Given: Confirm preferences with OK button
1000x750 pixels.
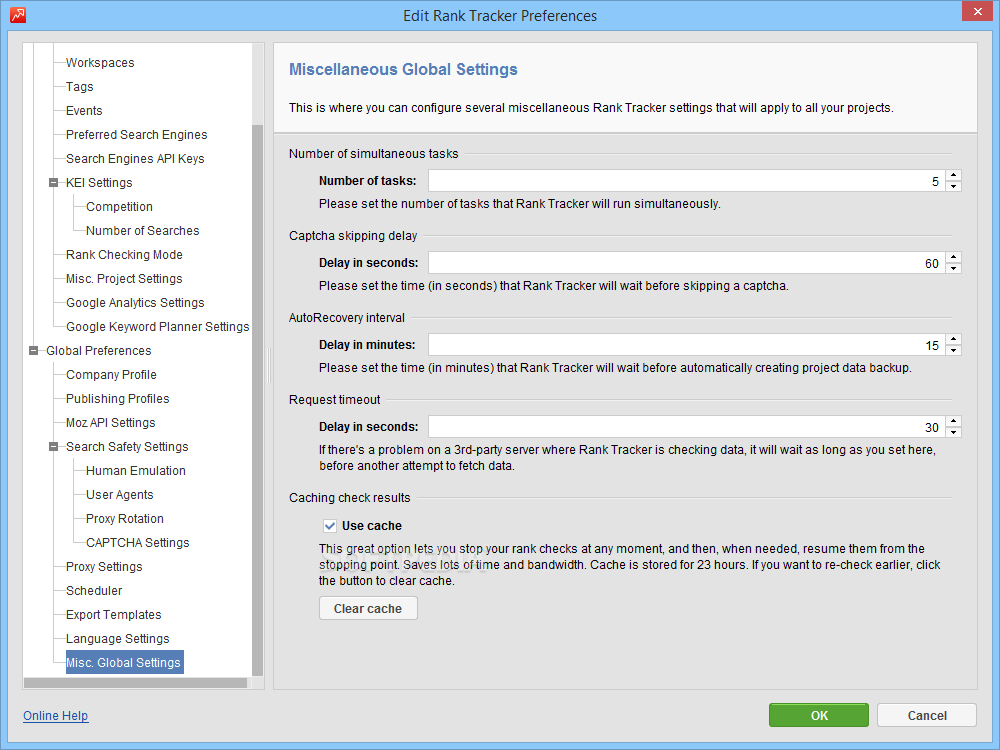Looking at the screenshot, I should pos(819,716).
